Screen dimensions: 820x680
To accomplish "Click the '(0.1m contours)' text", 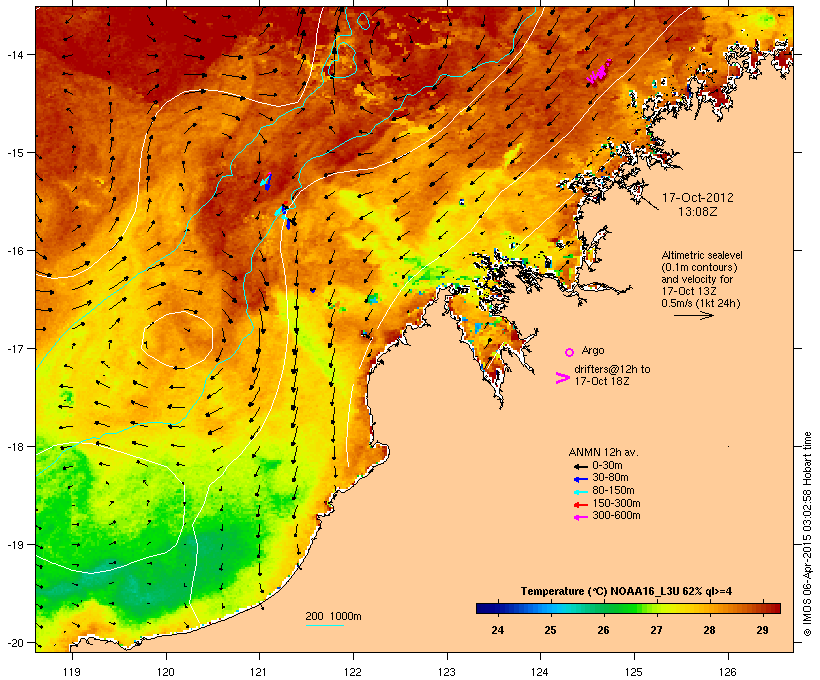I will tap(700, 267).
